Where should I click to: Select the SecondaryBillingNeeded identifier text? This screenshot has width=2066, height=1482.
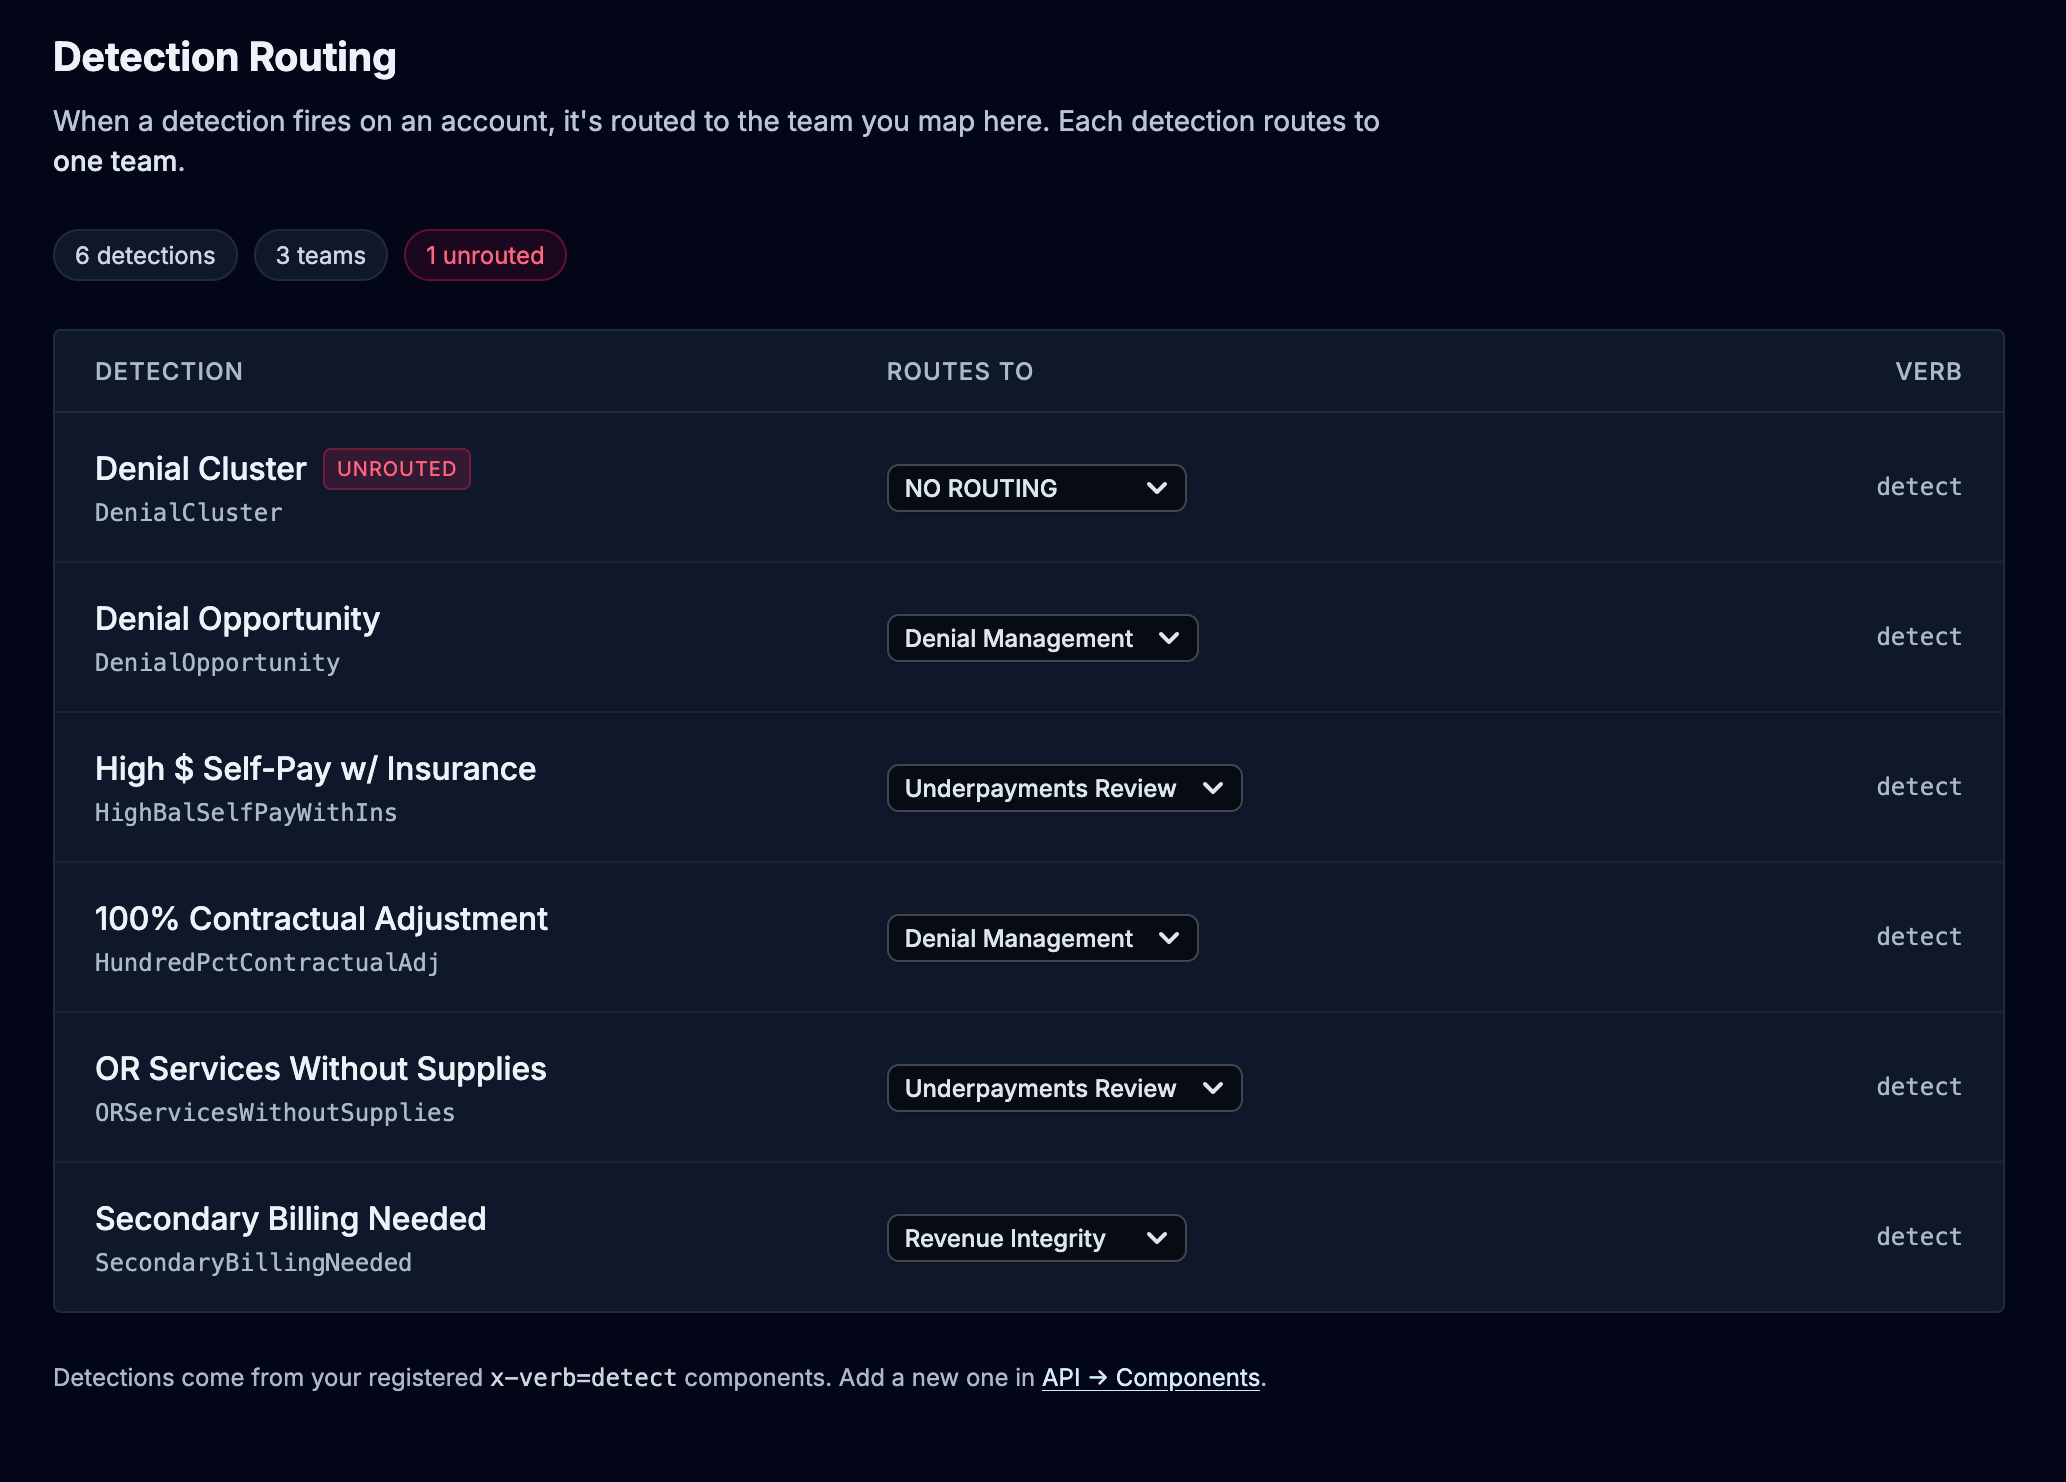point(253,1263)
